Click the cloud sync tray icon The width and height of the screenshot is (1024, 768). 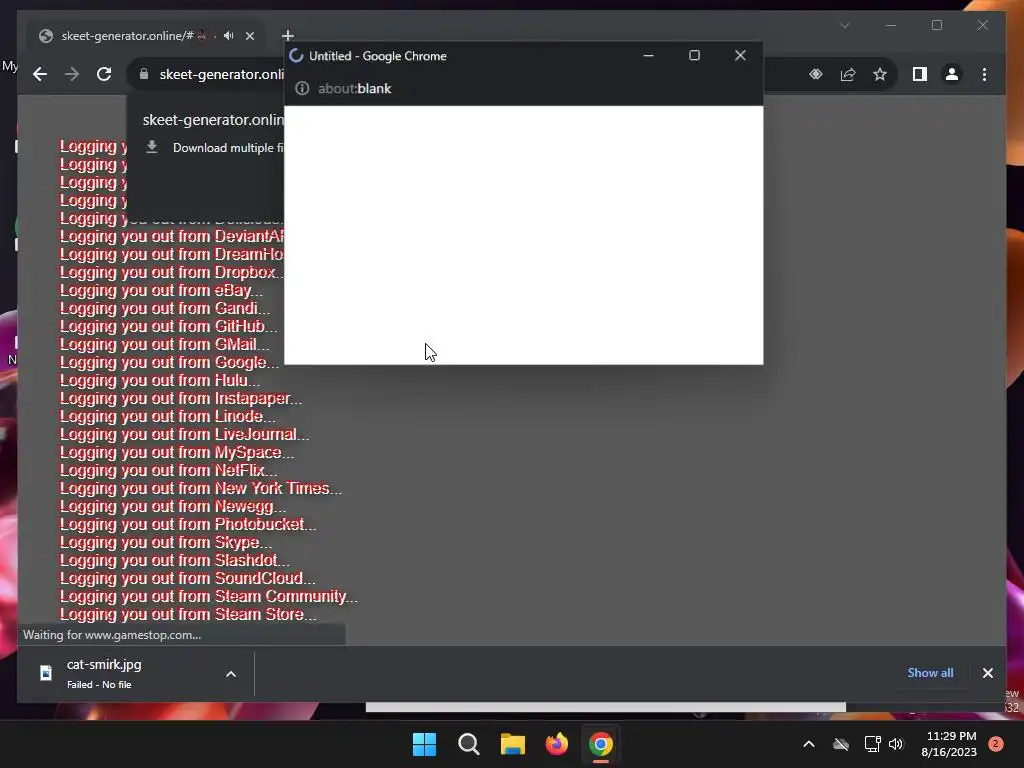tap(841, 744)
